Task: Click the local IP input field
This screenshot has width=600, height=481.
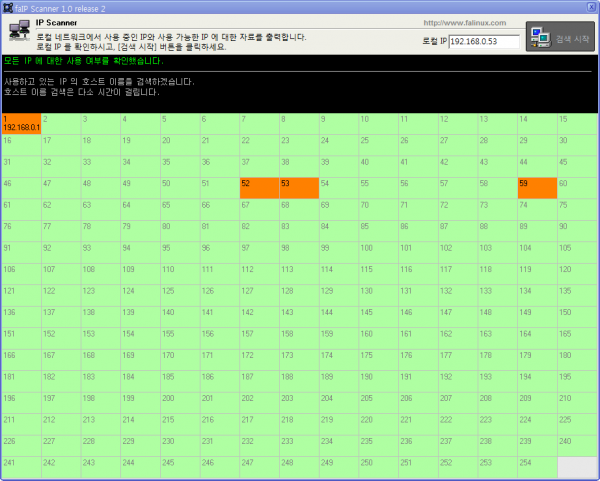Action: pyautogui.click(x=484, y=41)
